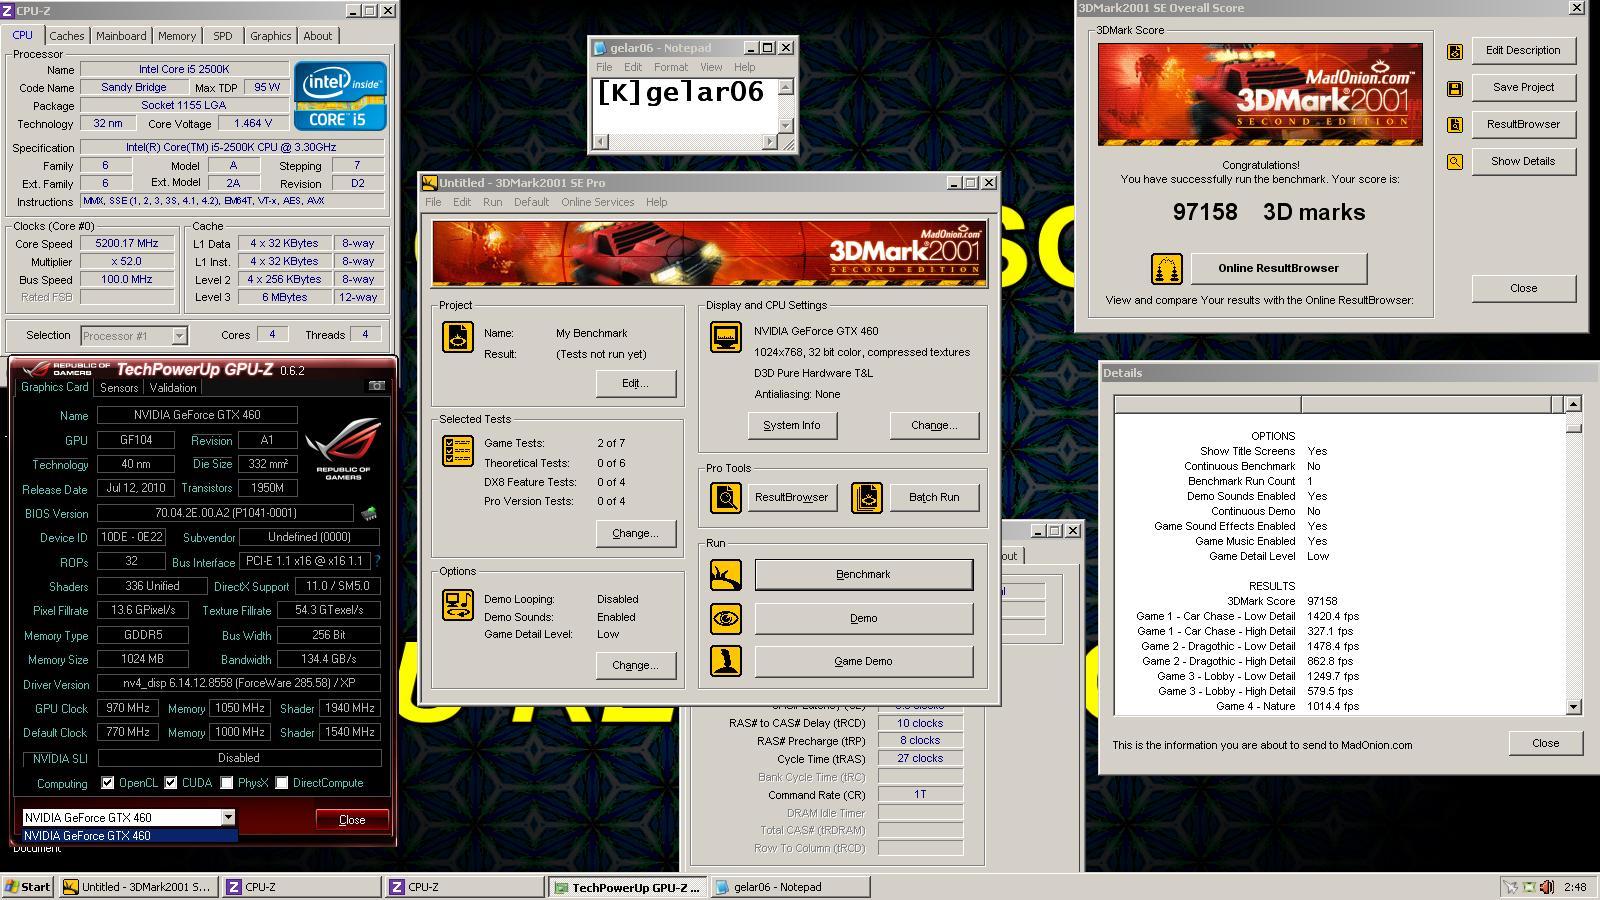Click the Project name icon in 3DMark
Screen dimensions: 1600x900
tap(458, 337)
